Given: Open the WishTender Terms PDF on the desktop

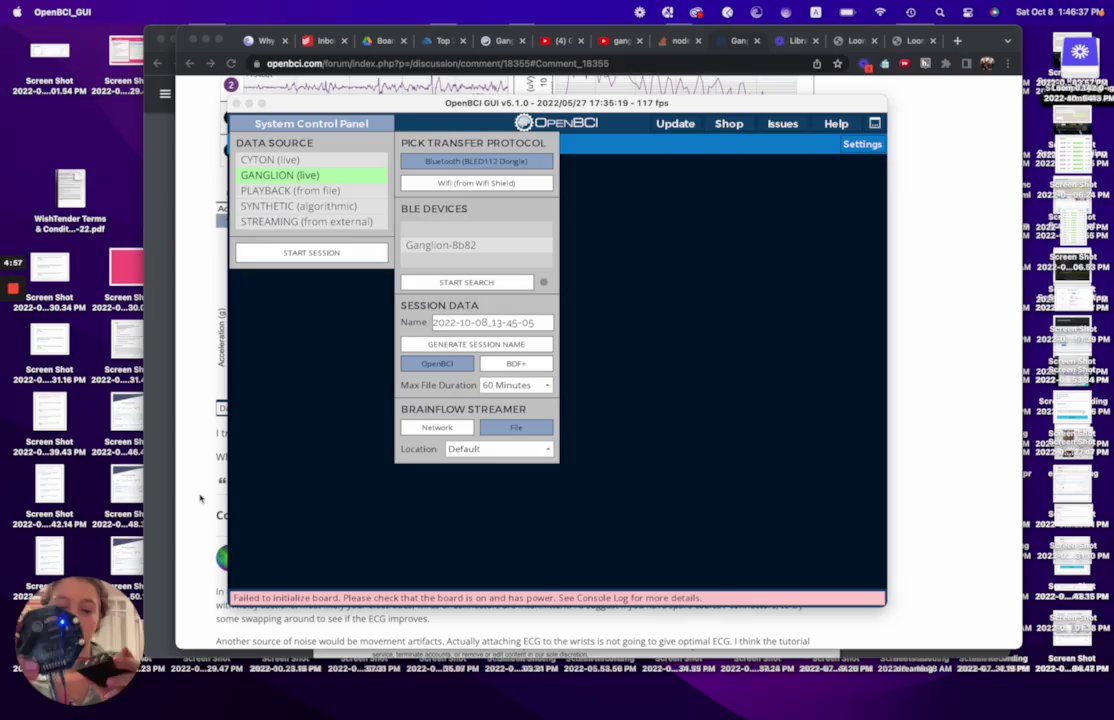Looking at the screenshot, I should coord(70,201).
